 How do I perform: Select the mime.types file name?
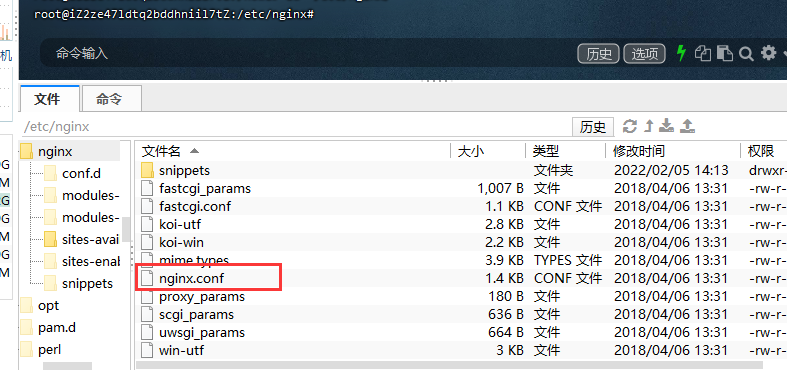pyautogui.click(x=194, y=260)
